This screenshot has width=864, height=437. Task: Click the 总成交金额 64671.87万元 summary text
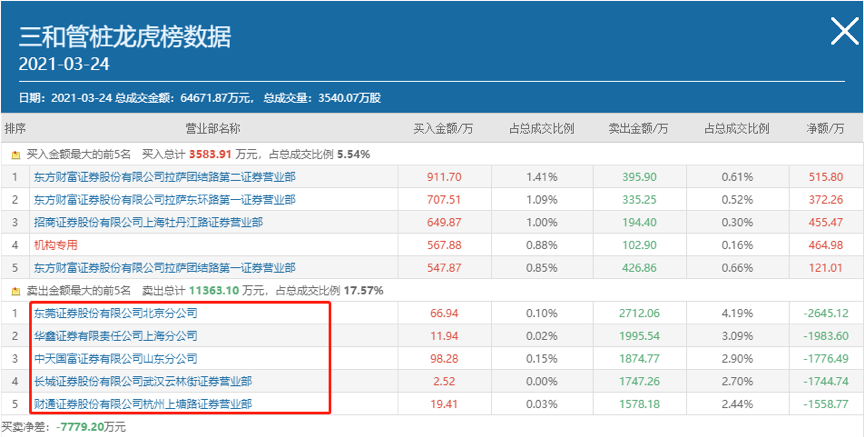coord(185,99)
